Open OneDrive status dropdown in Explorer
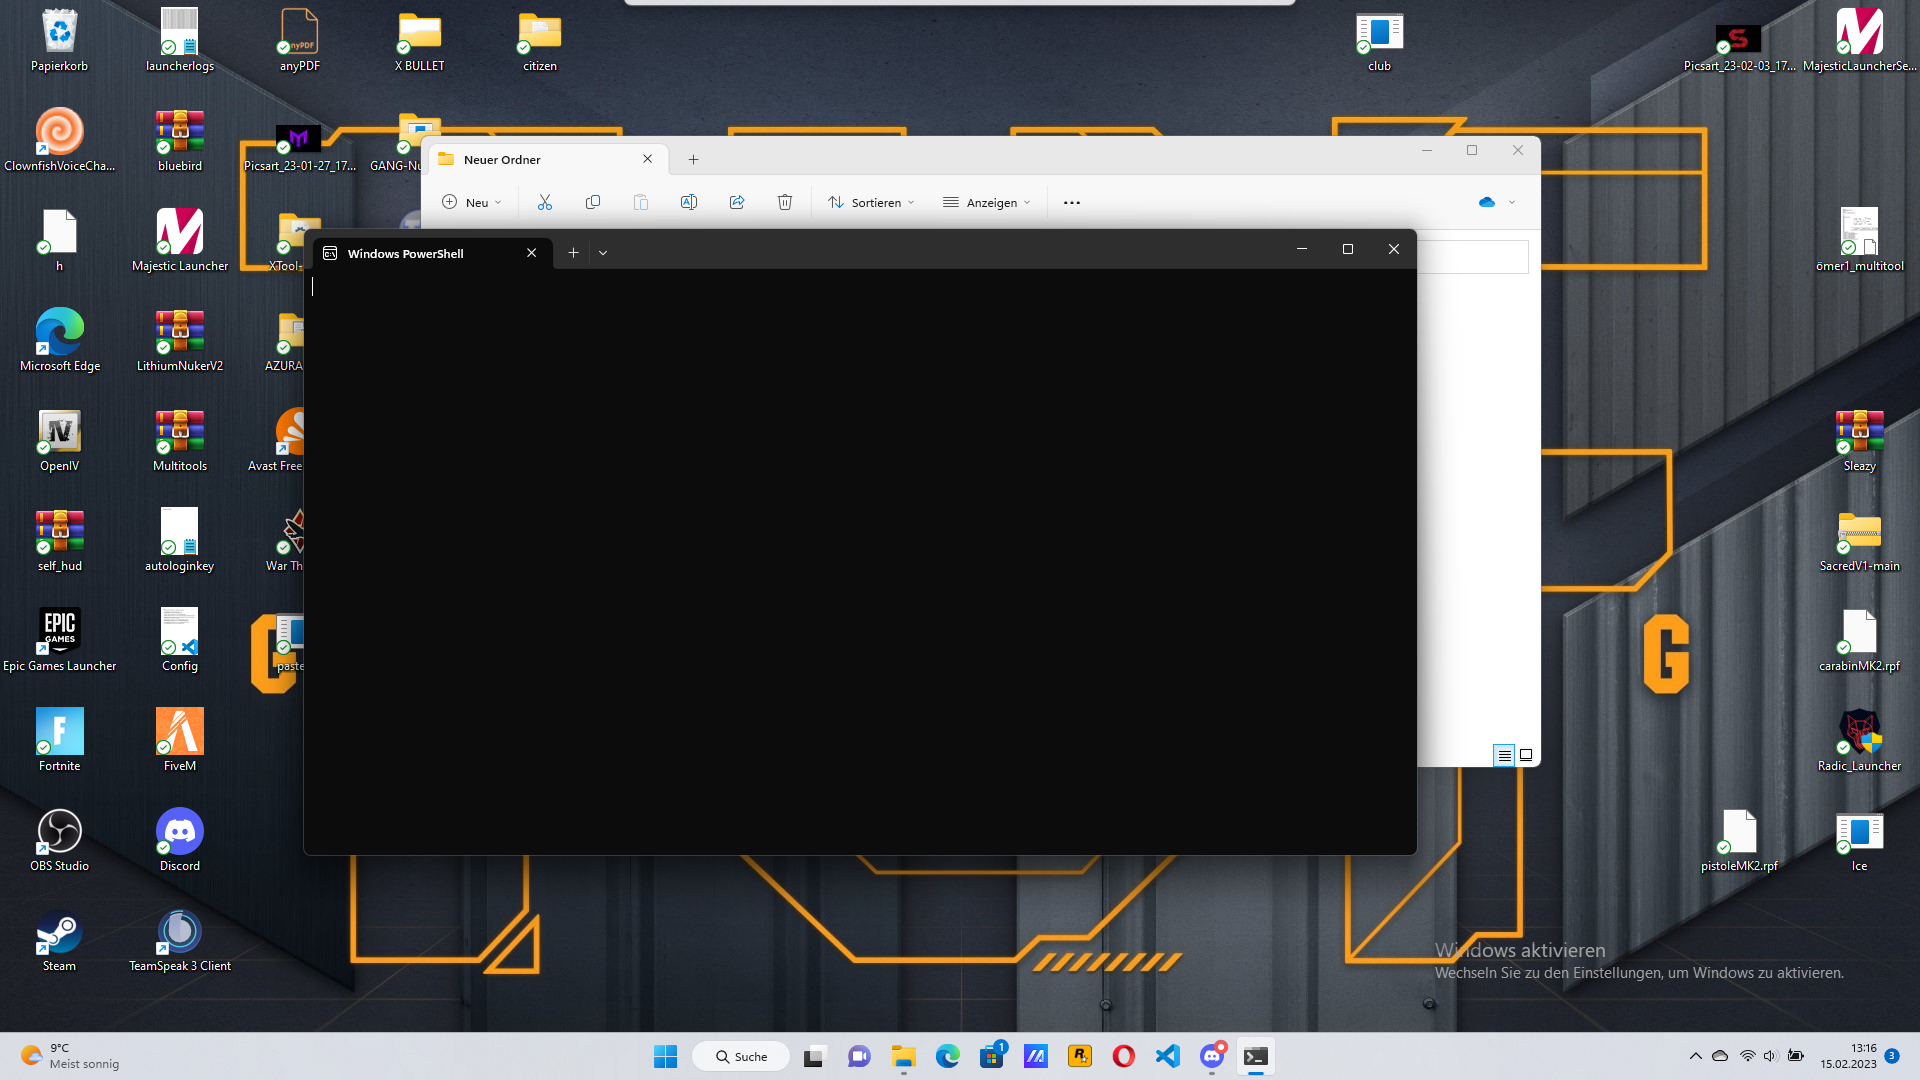The width and height of the screenshot is (1920, 1080). [x=1497, y=202]
